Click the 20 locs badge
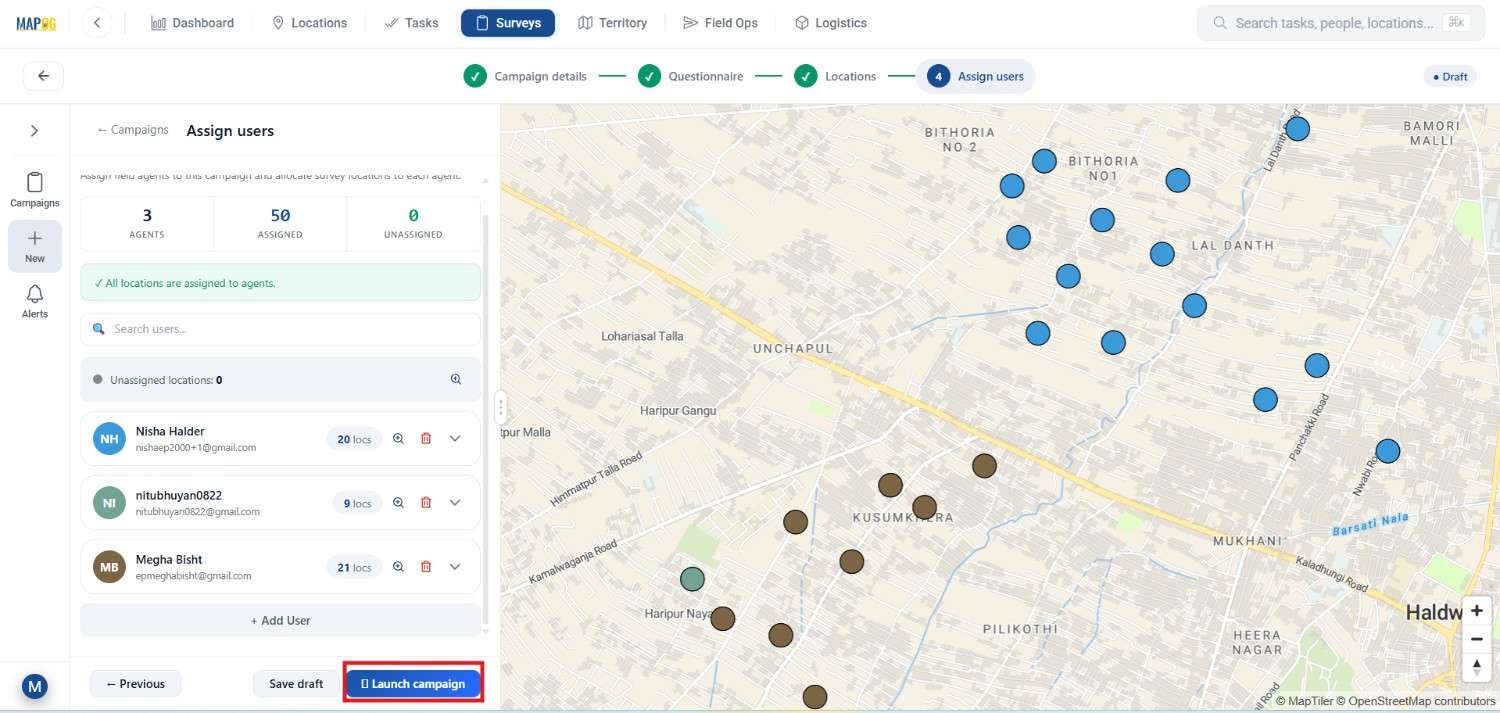 354,439
